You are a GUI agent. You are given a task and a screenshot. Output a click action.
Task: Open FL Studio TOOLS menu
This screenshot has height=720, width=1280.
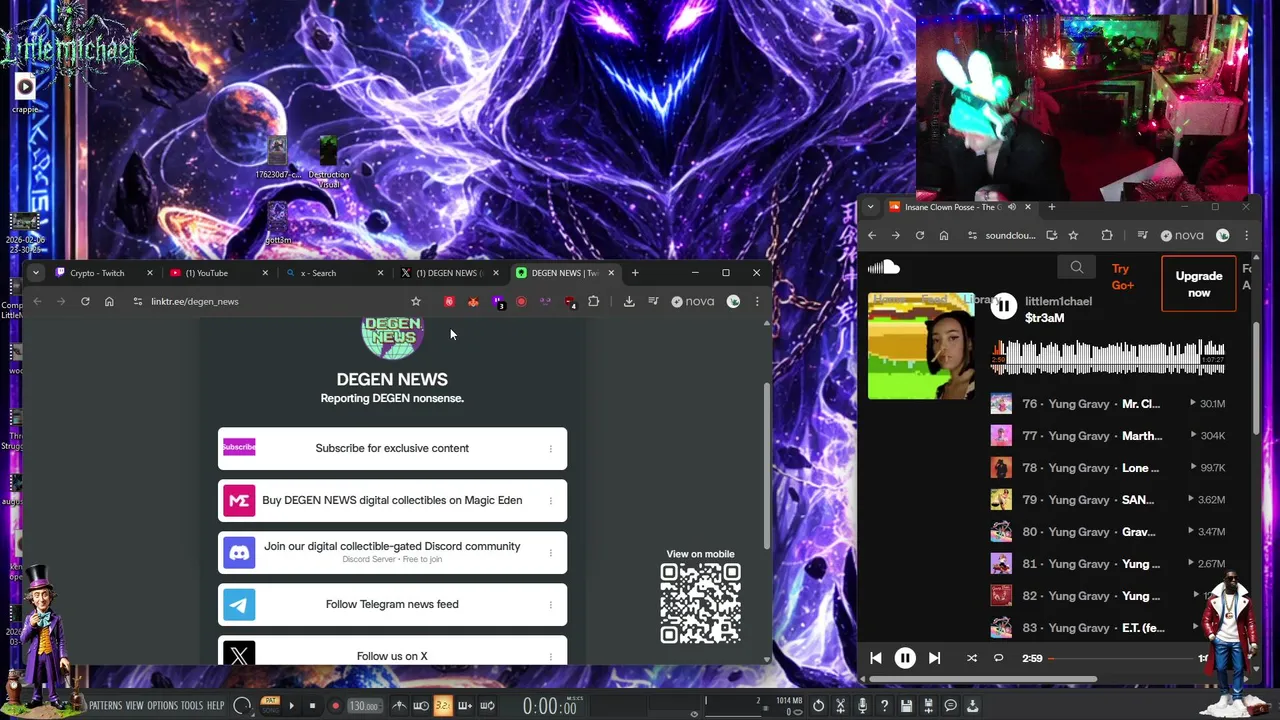tap(191, 706)
